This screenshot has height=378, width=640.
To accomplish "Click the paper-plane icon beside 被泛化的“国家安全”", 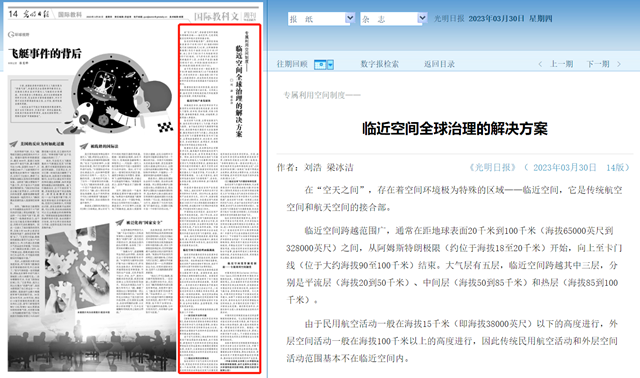I will 120,222.
